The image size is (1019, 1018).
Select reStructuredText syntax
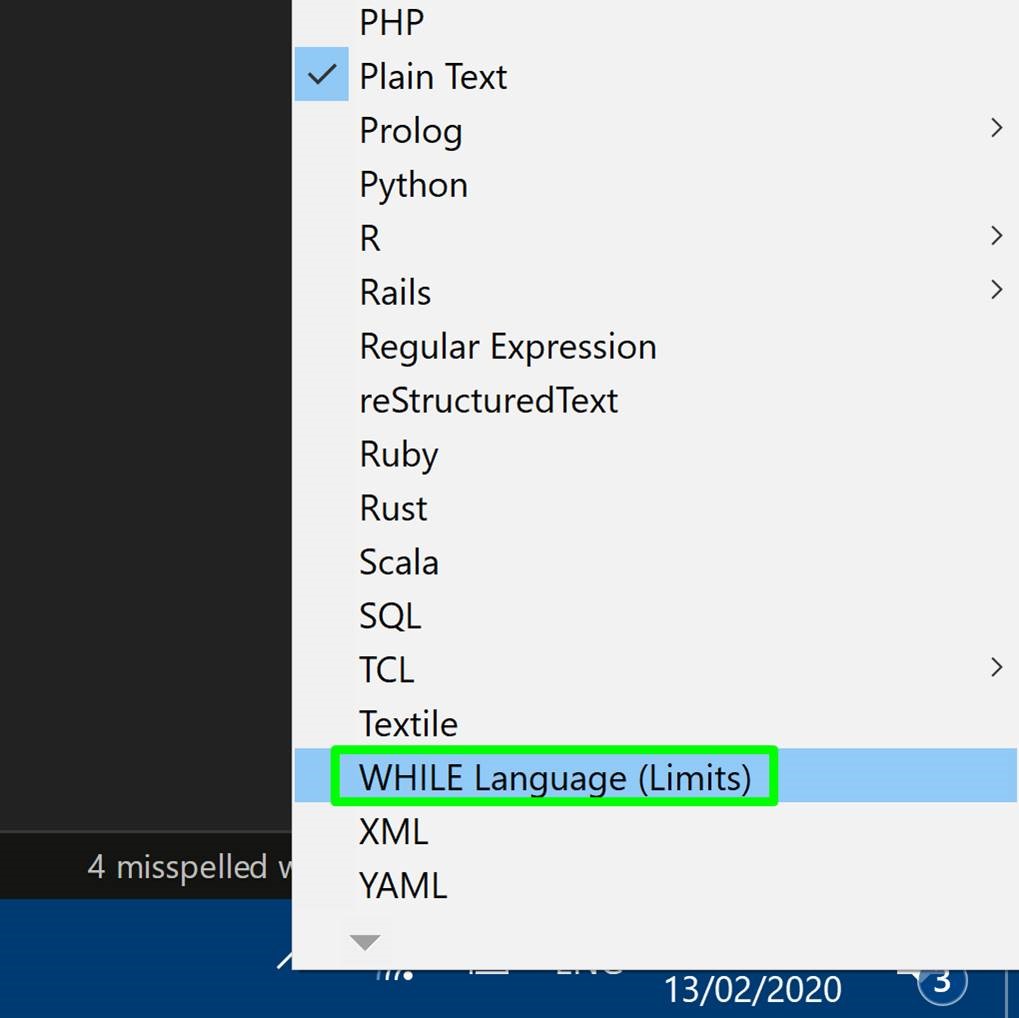click(x=655, y=398)
